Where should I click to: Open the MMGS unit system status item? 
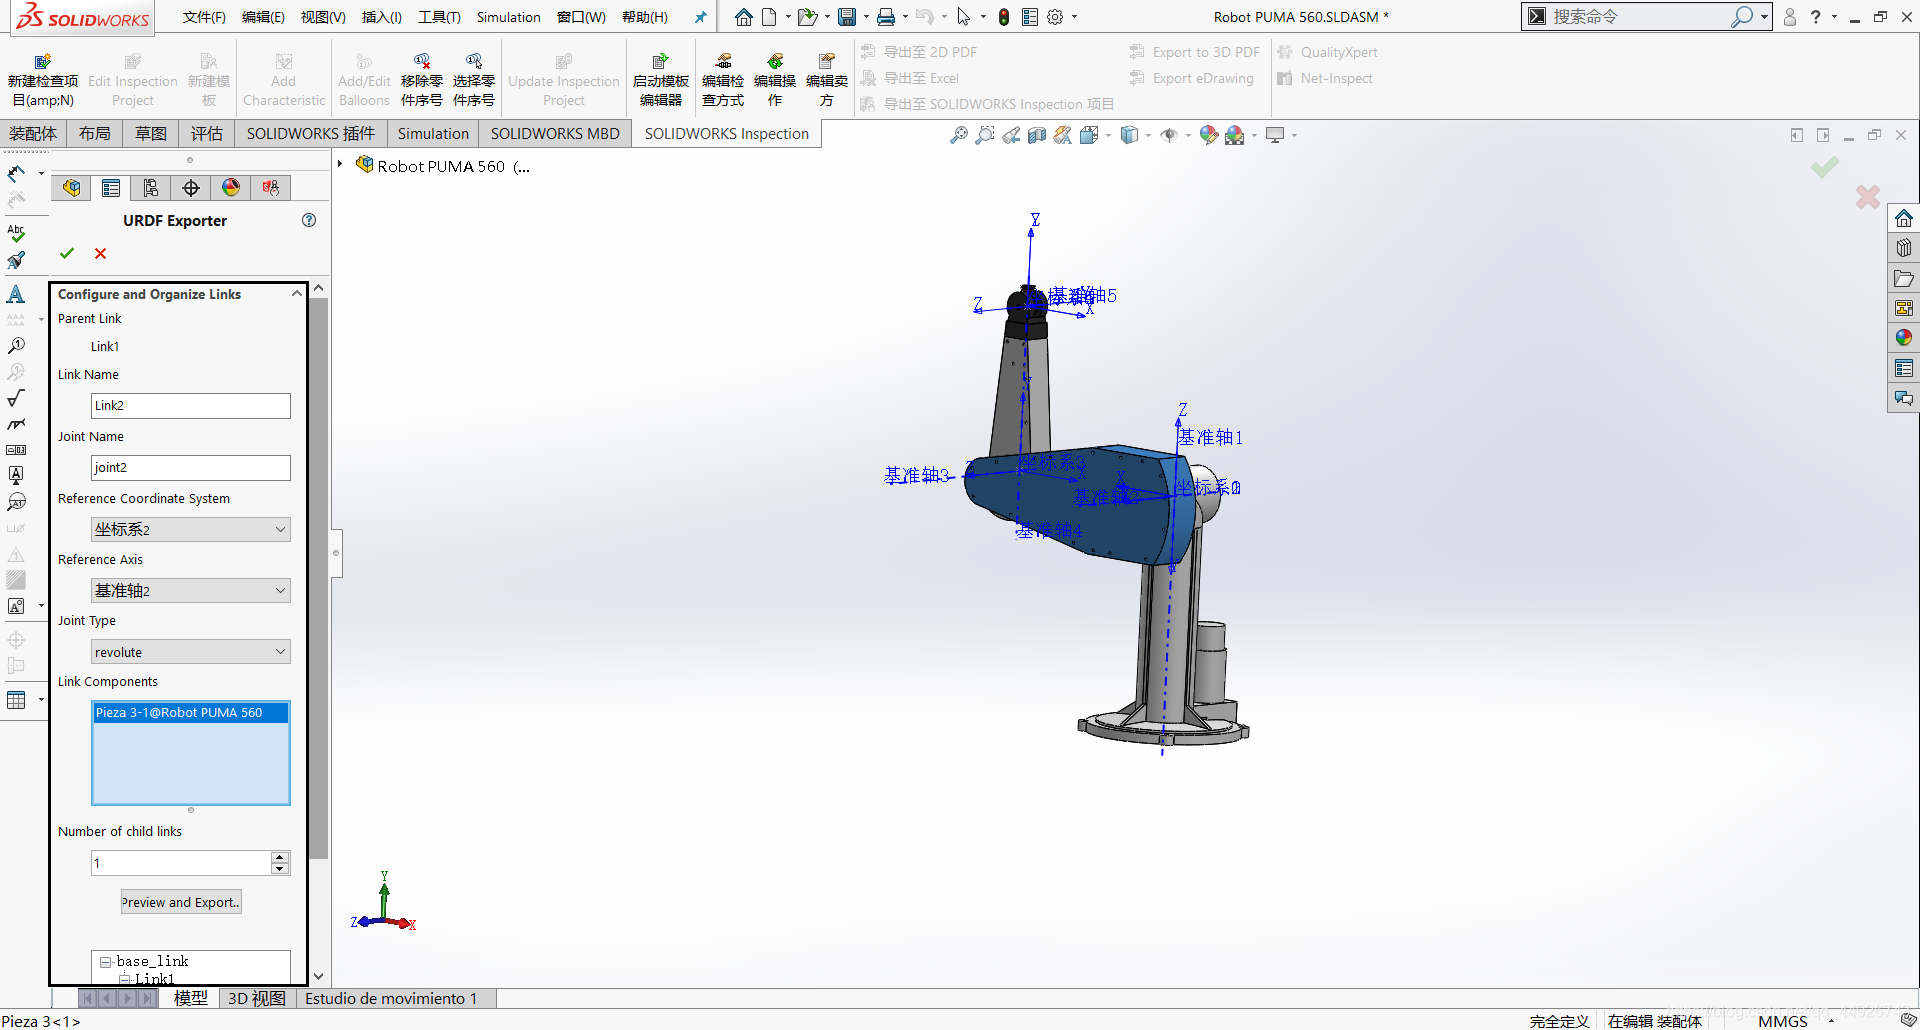1783,1021
